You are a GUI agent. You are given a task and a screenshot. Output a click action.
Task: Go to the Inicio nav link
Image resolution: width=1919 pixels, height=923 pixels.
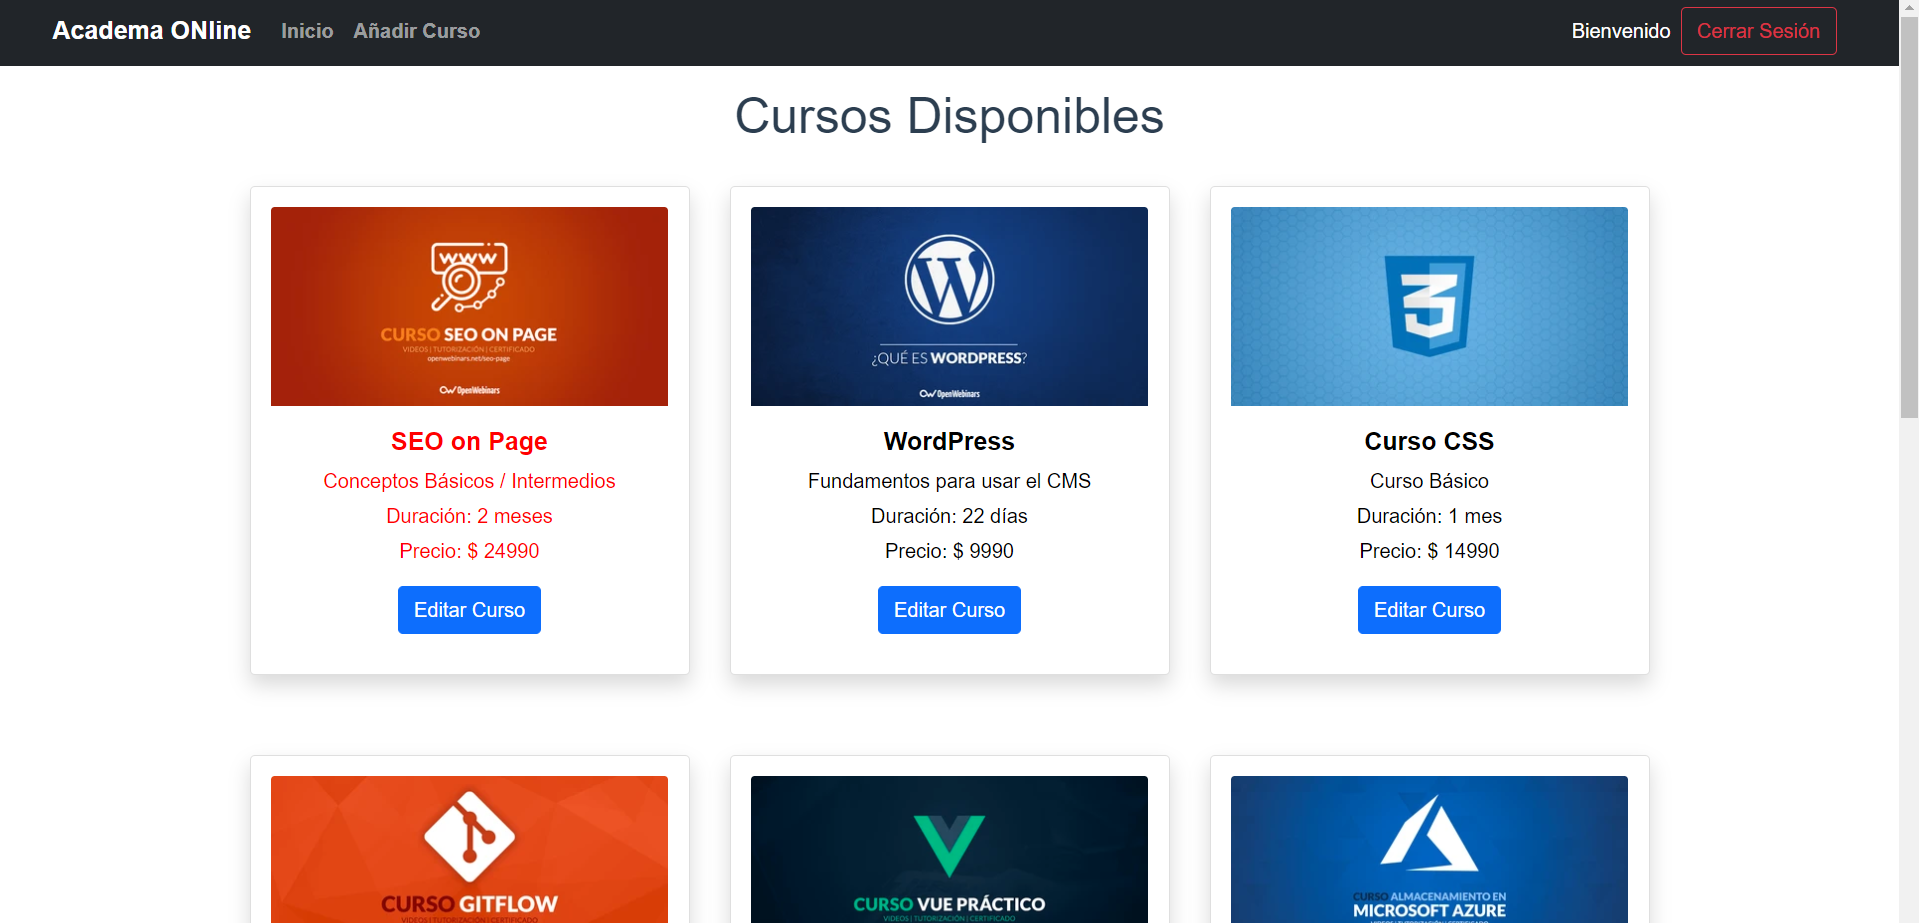point(307,31)
